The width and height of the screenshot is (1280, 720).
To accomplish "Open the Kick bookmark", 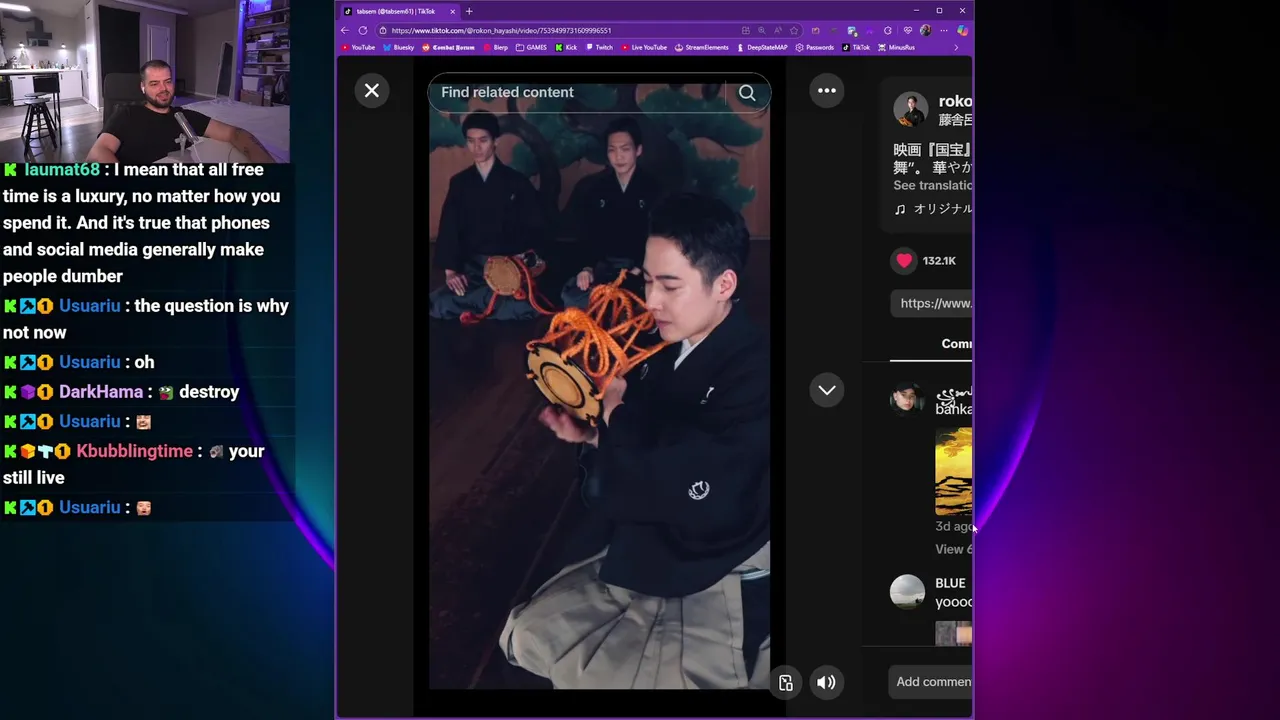I will (x=566, y=47).
